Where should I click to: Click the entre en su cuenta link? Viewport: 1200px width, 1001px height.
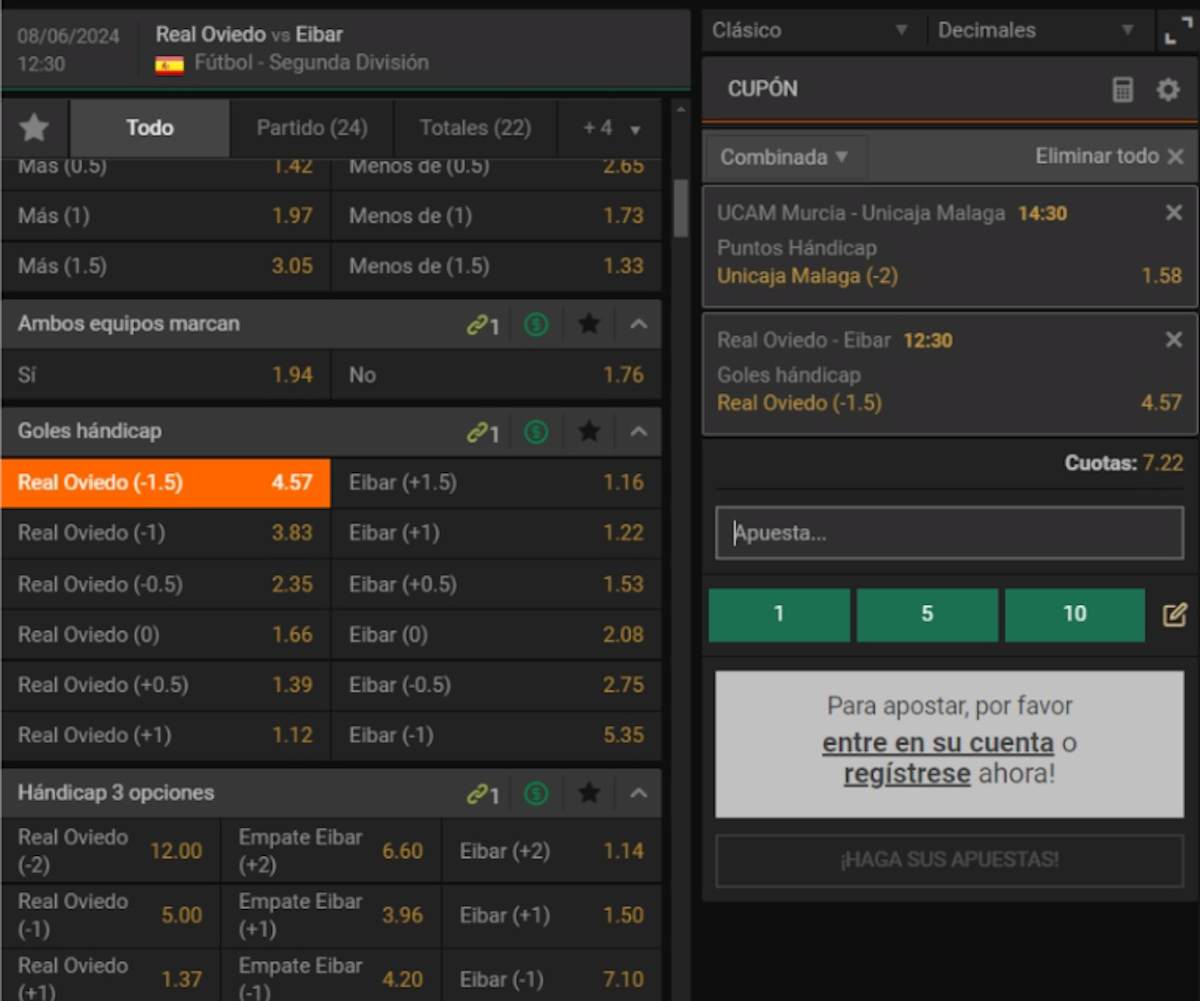point(938,742)
